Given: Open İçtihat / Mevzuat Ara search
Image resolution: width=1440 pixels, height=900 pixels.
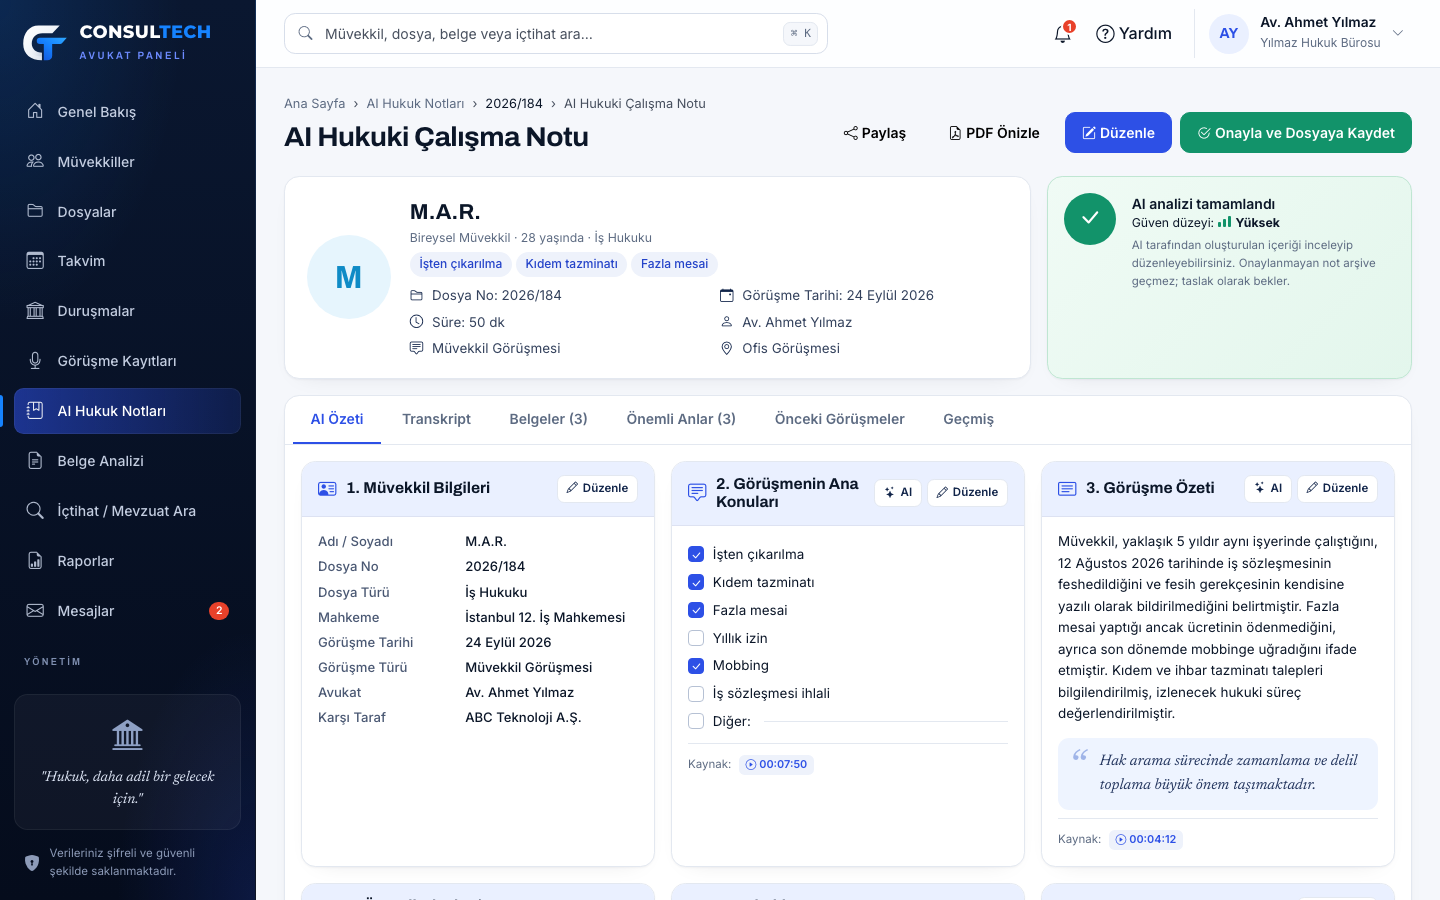Looking at the screenshot, I should tap(127, 511).
